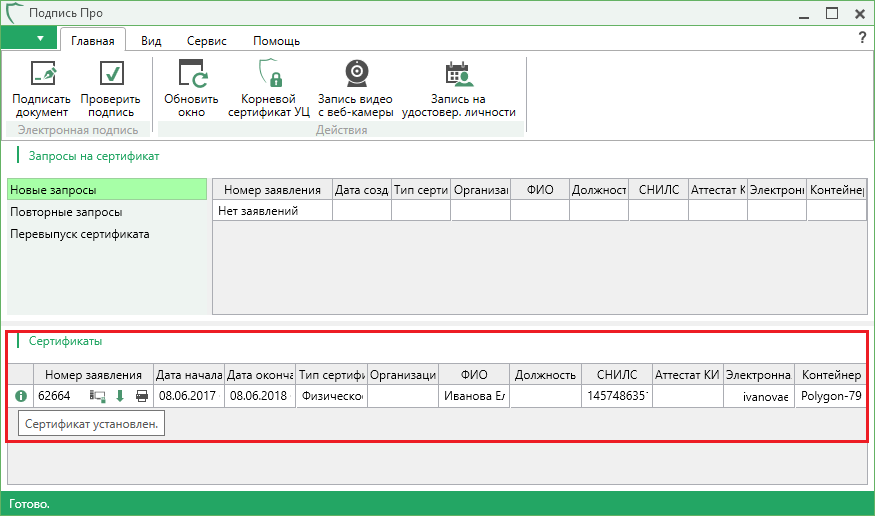Switch to the Вид tab

151,41
